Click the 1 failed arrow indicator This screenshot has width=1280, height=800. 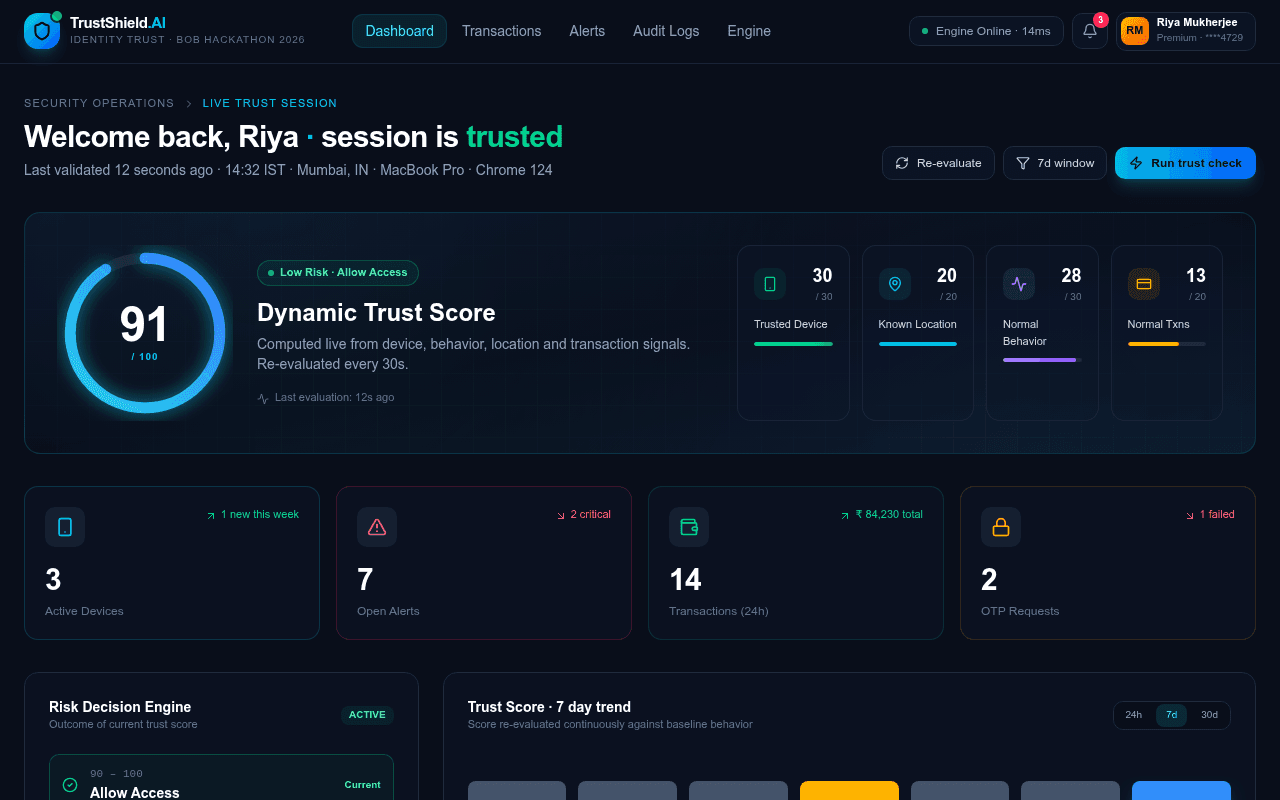point(1190,515)
